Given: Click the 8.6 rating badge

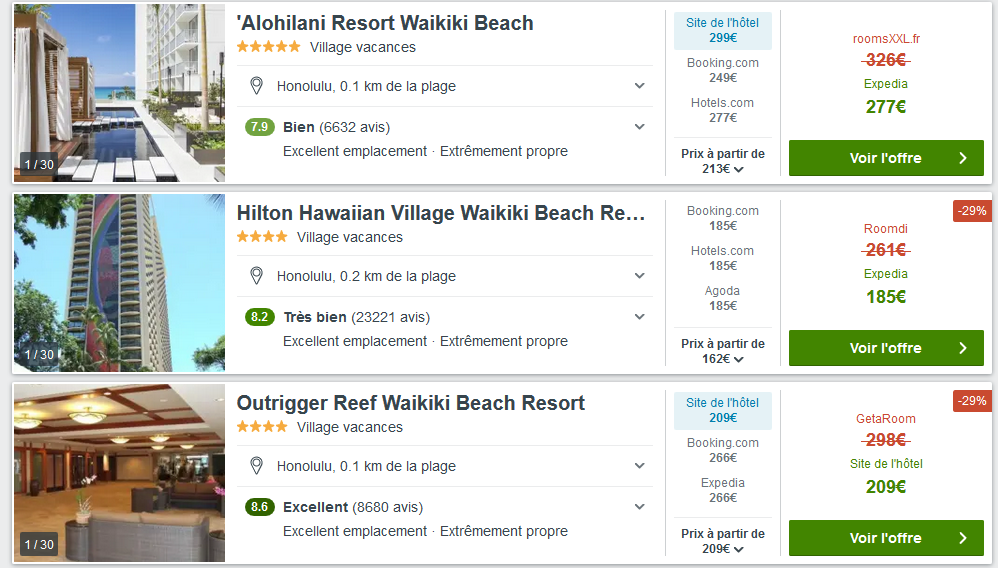Looking at the screenshot, I should (259, 507).
